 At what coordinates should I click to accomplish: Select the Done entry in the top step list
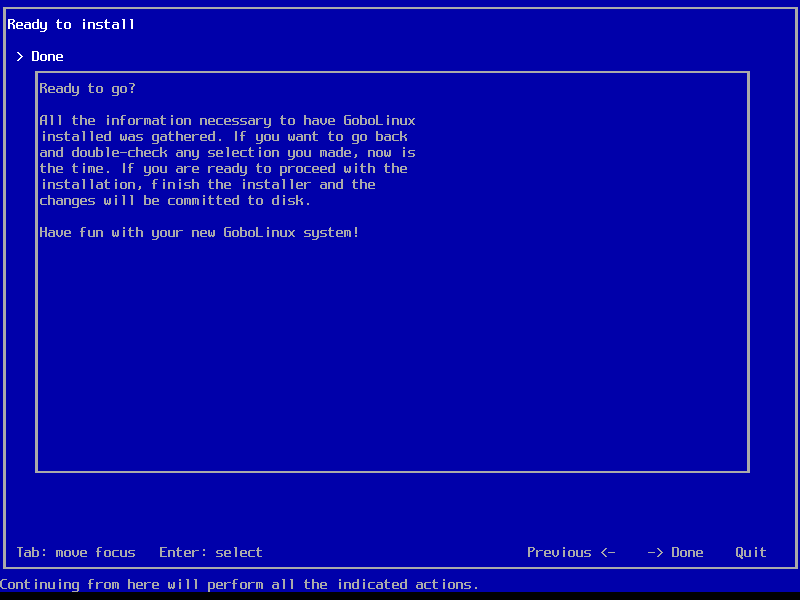coord(47,56)
